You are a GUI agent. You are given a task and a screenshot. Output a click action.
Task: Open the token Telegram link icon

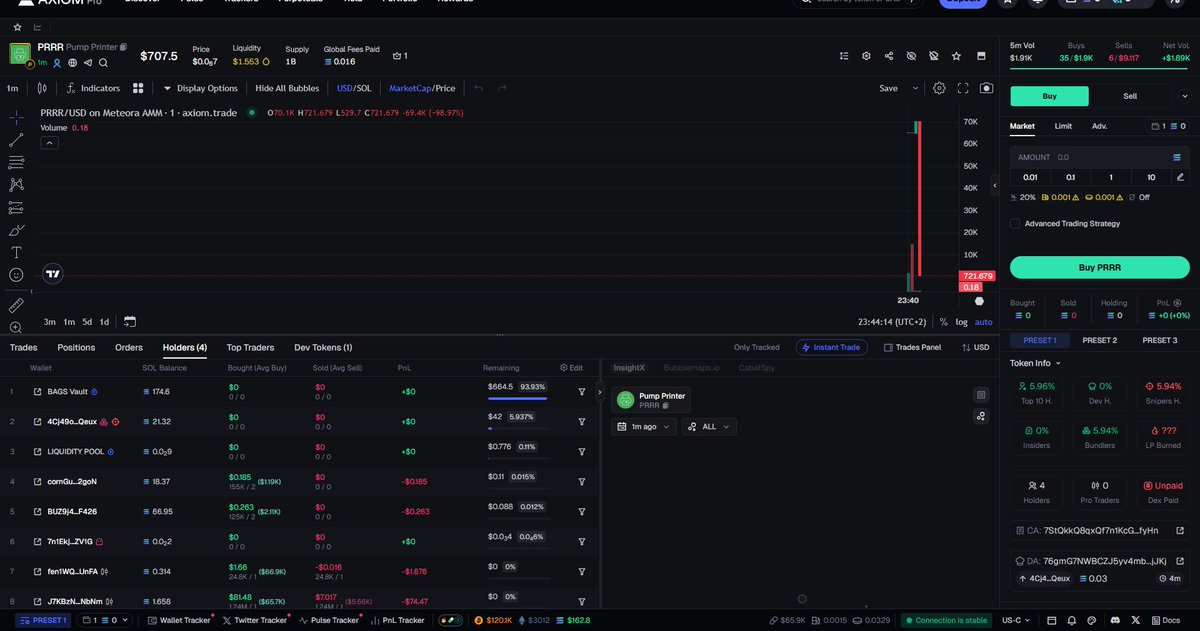click(88, 62)
